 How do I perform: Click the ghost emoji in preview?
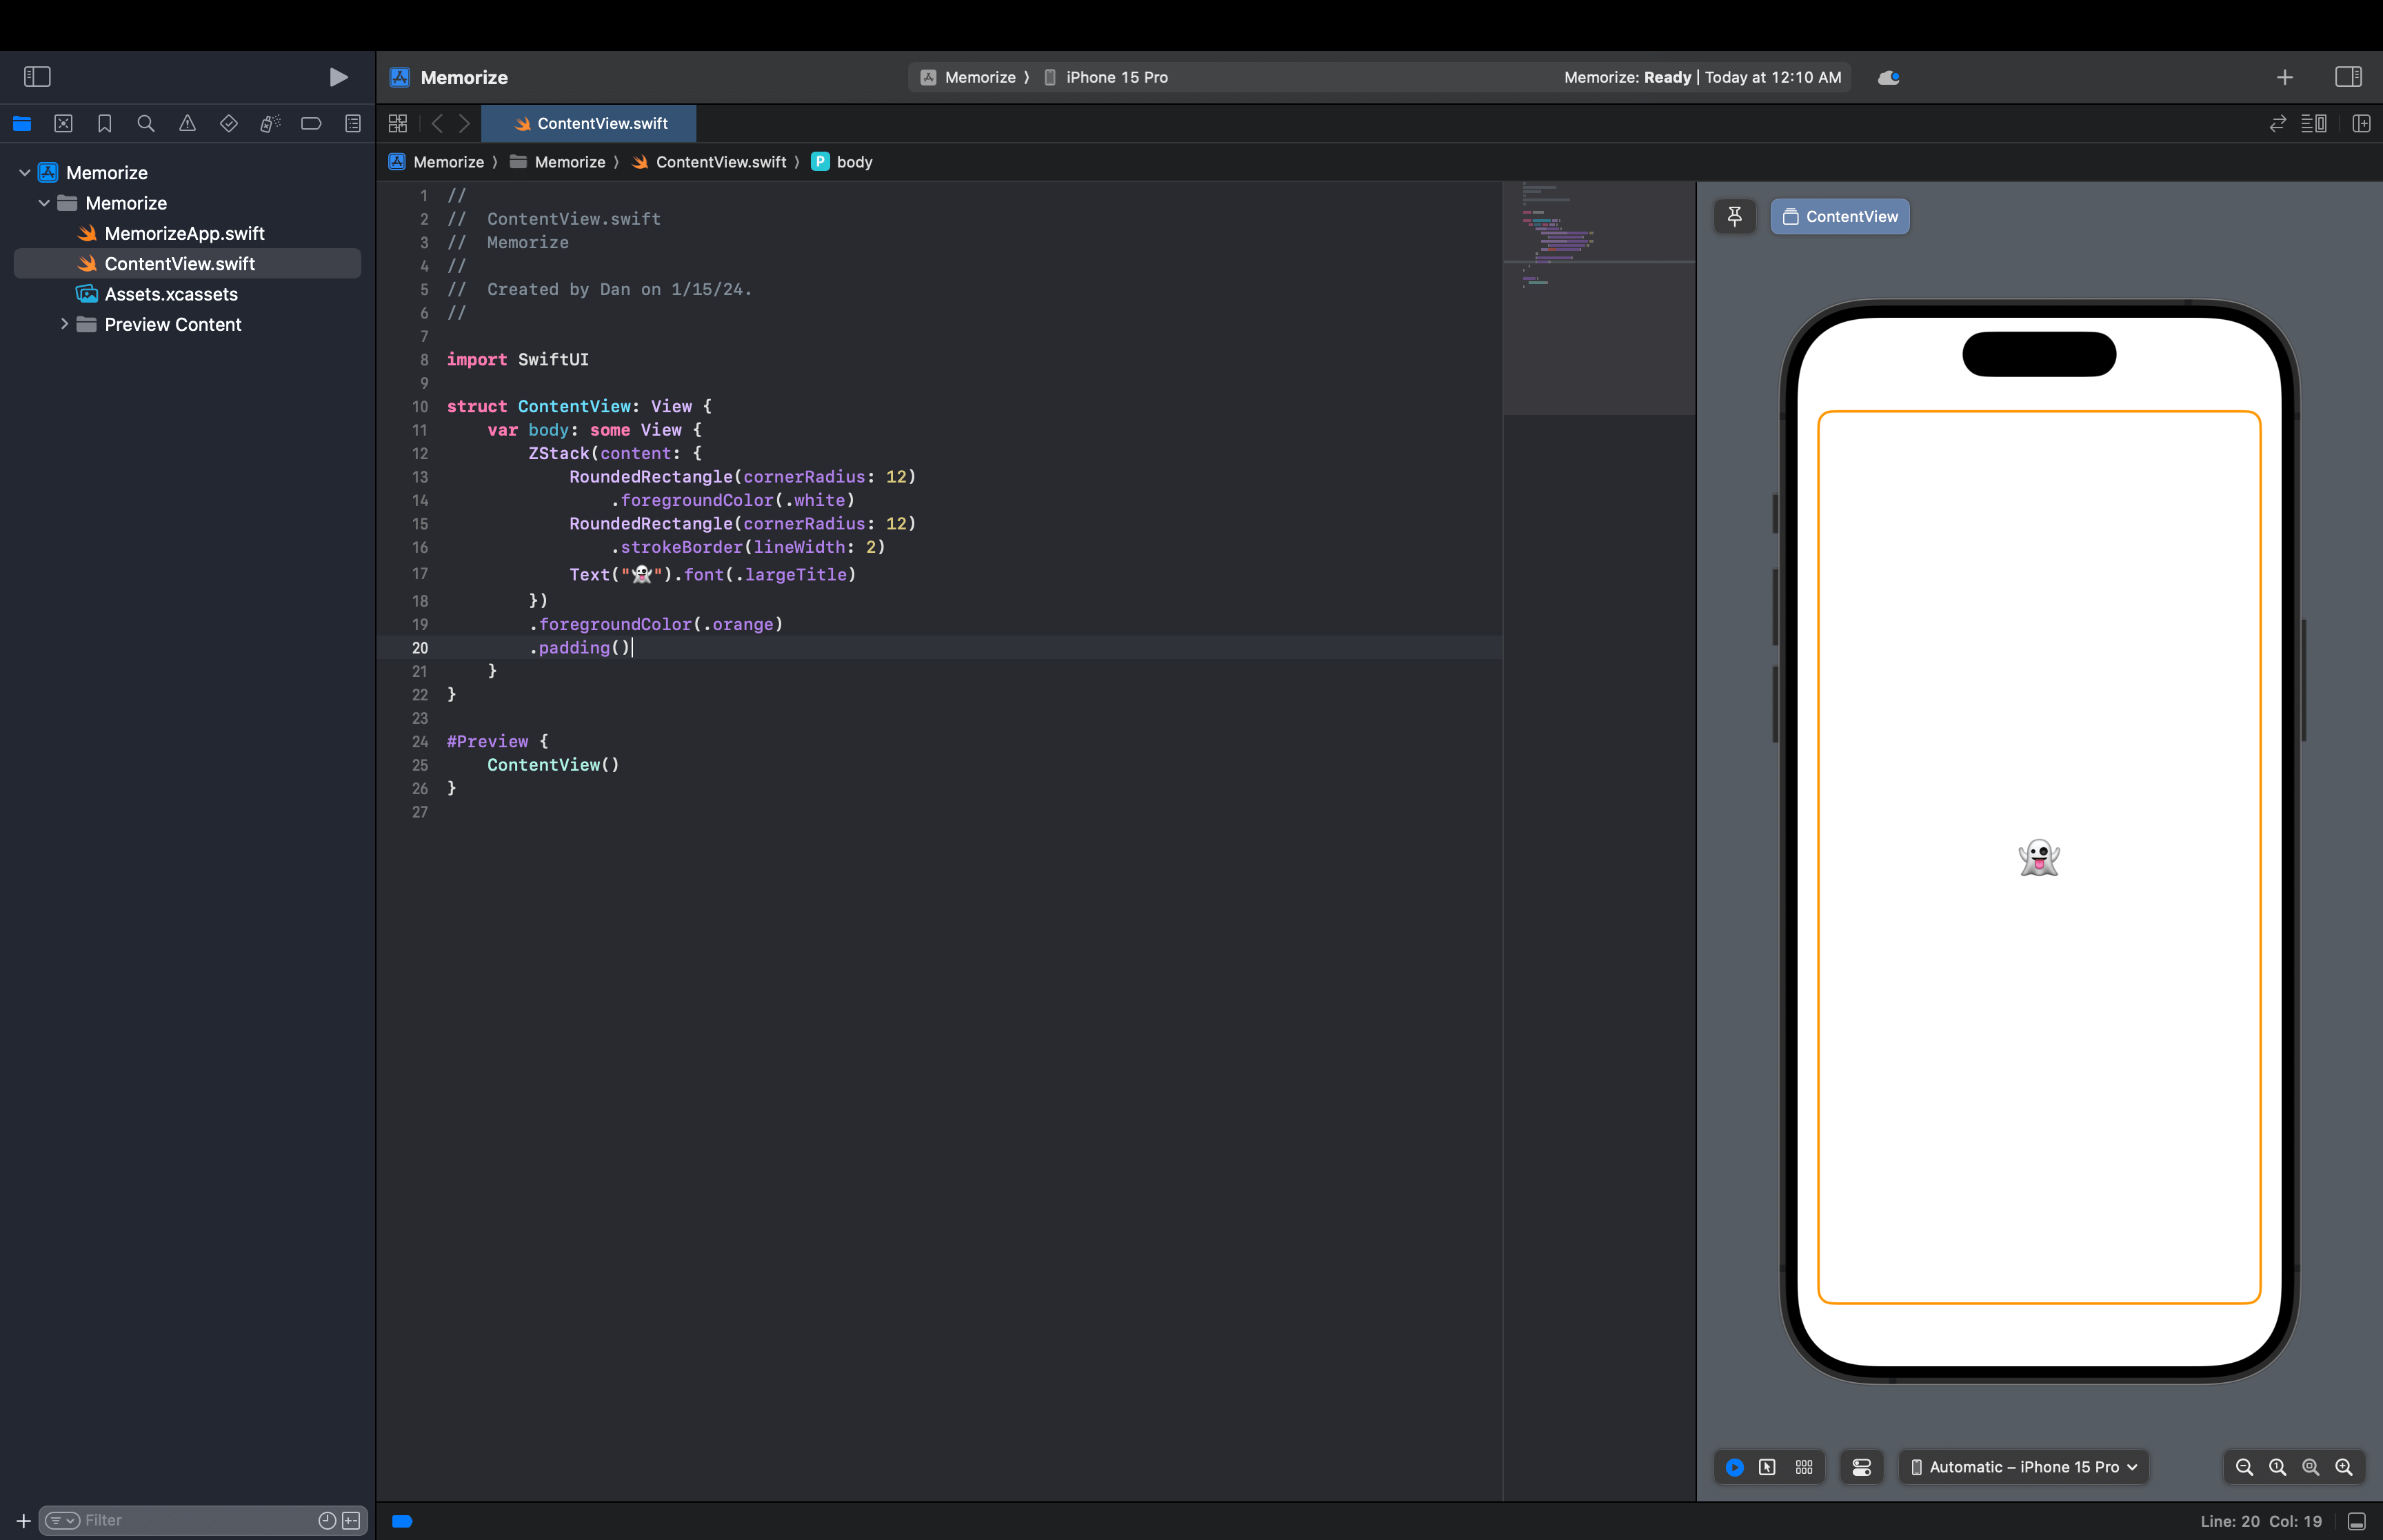[2039, 858]
